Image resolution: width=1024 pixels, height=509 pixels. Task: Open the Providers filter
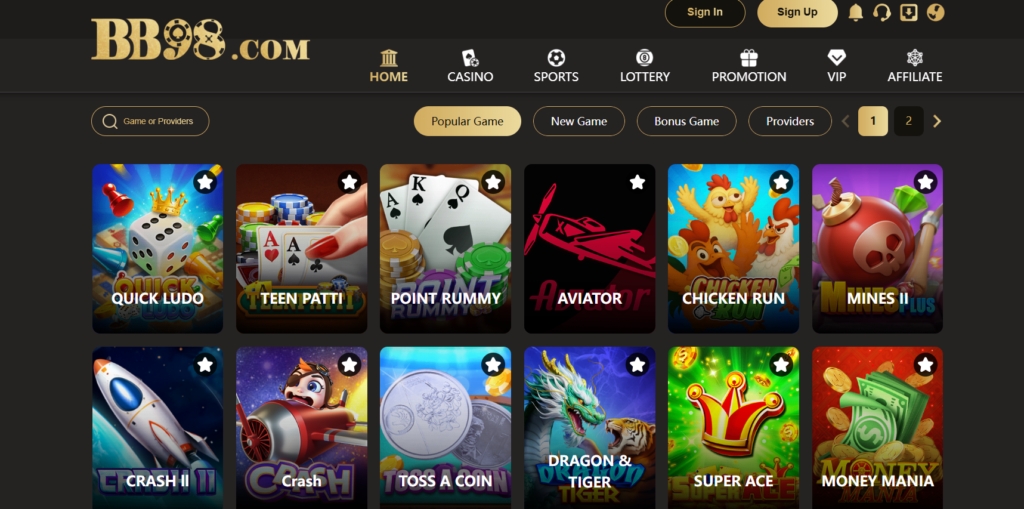point(790,122)
